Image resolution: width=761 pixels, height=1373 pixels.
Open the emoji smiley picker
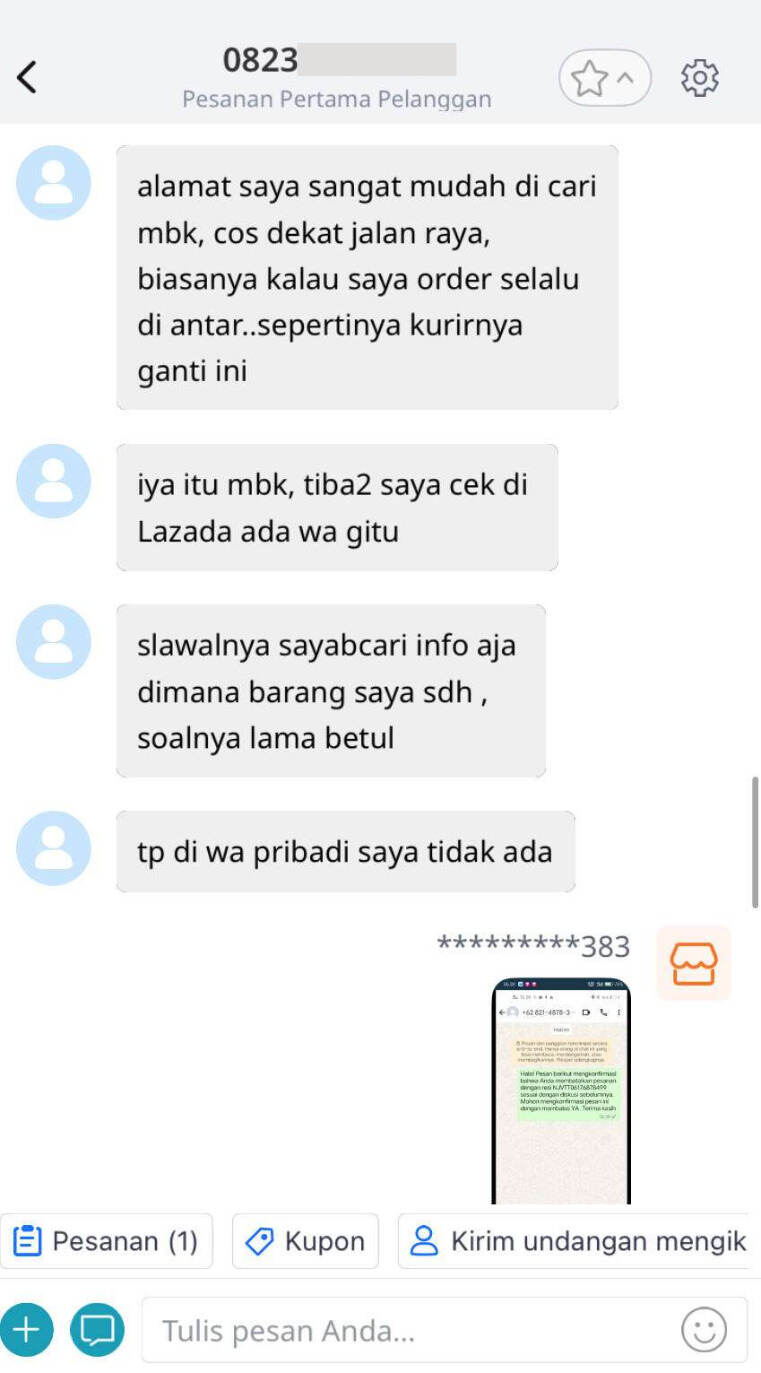click(x=704, y=1330)
